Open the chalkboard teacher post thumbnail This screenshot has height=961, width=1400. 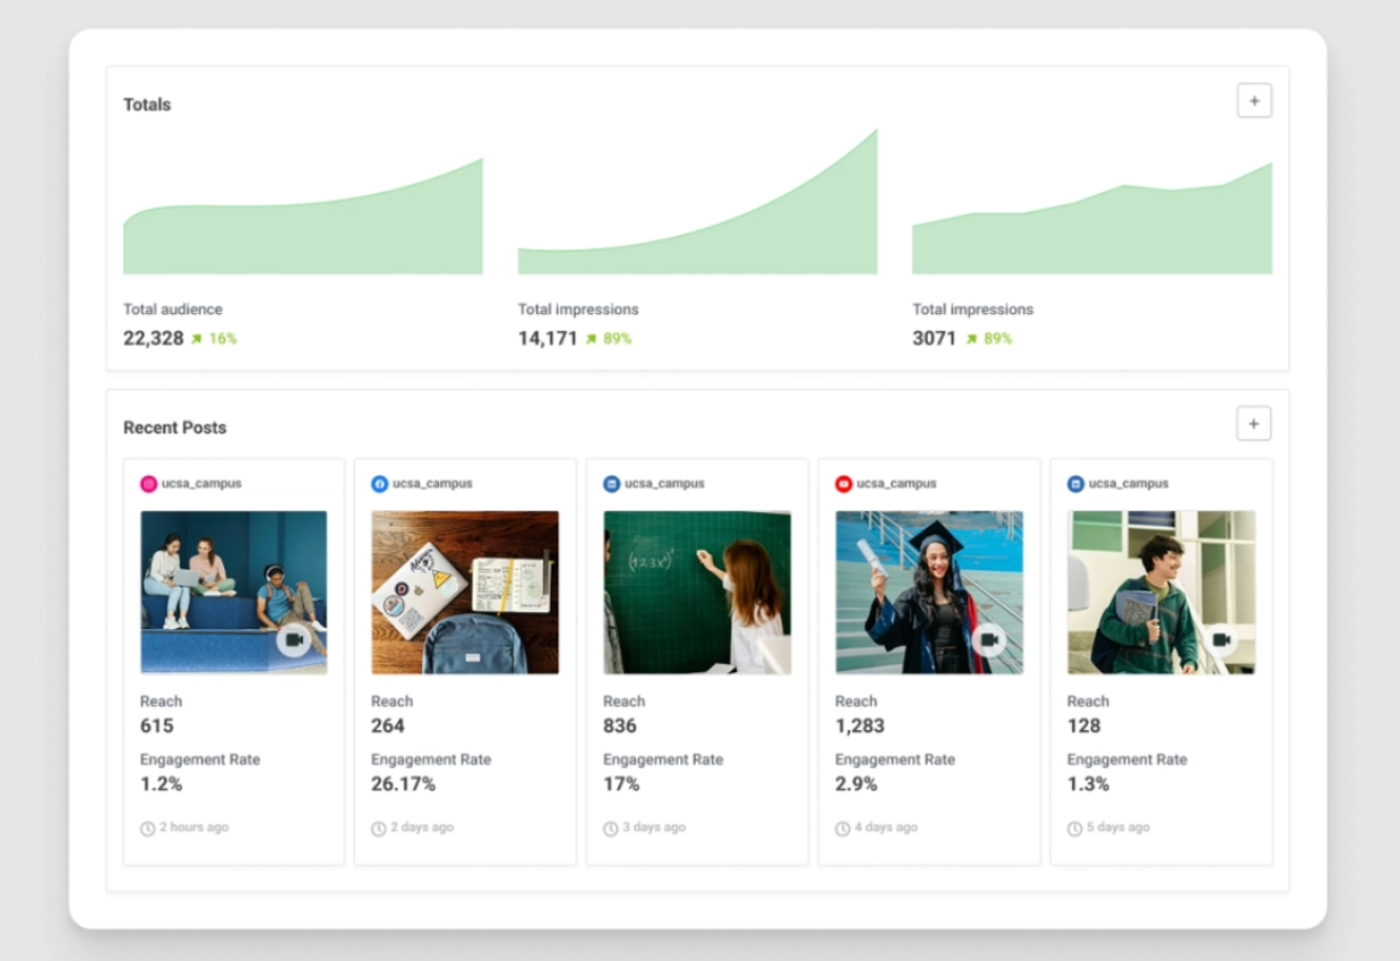tap(697, 592)
